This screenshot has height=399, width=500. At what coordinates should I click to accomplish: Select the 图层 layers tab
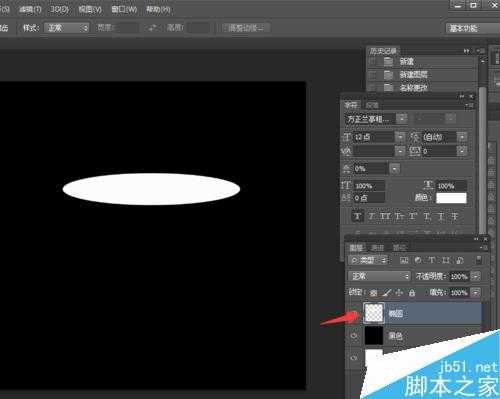[356, 248]
